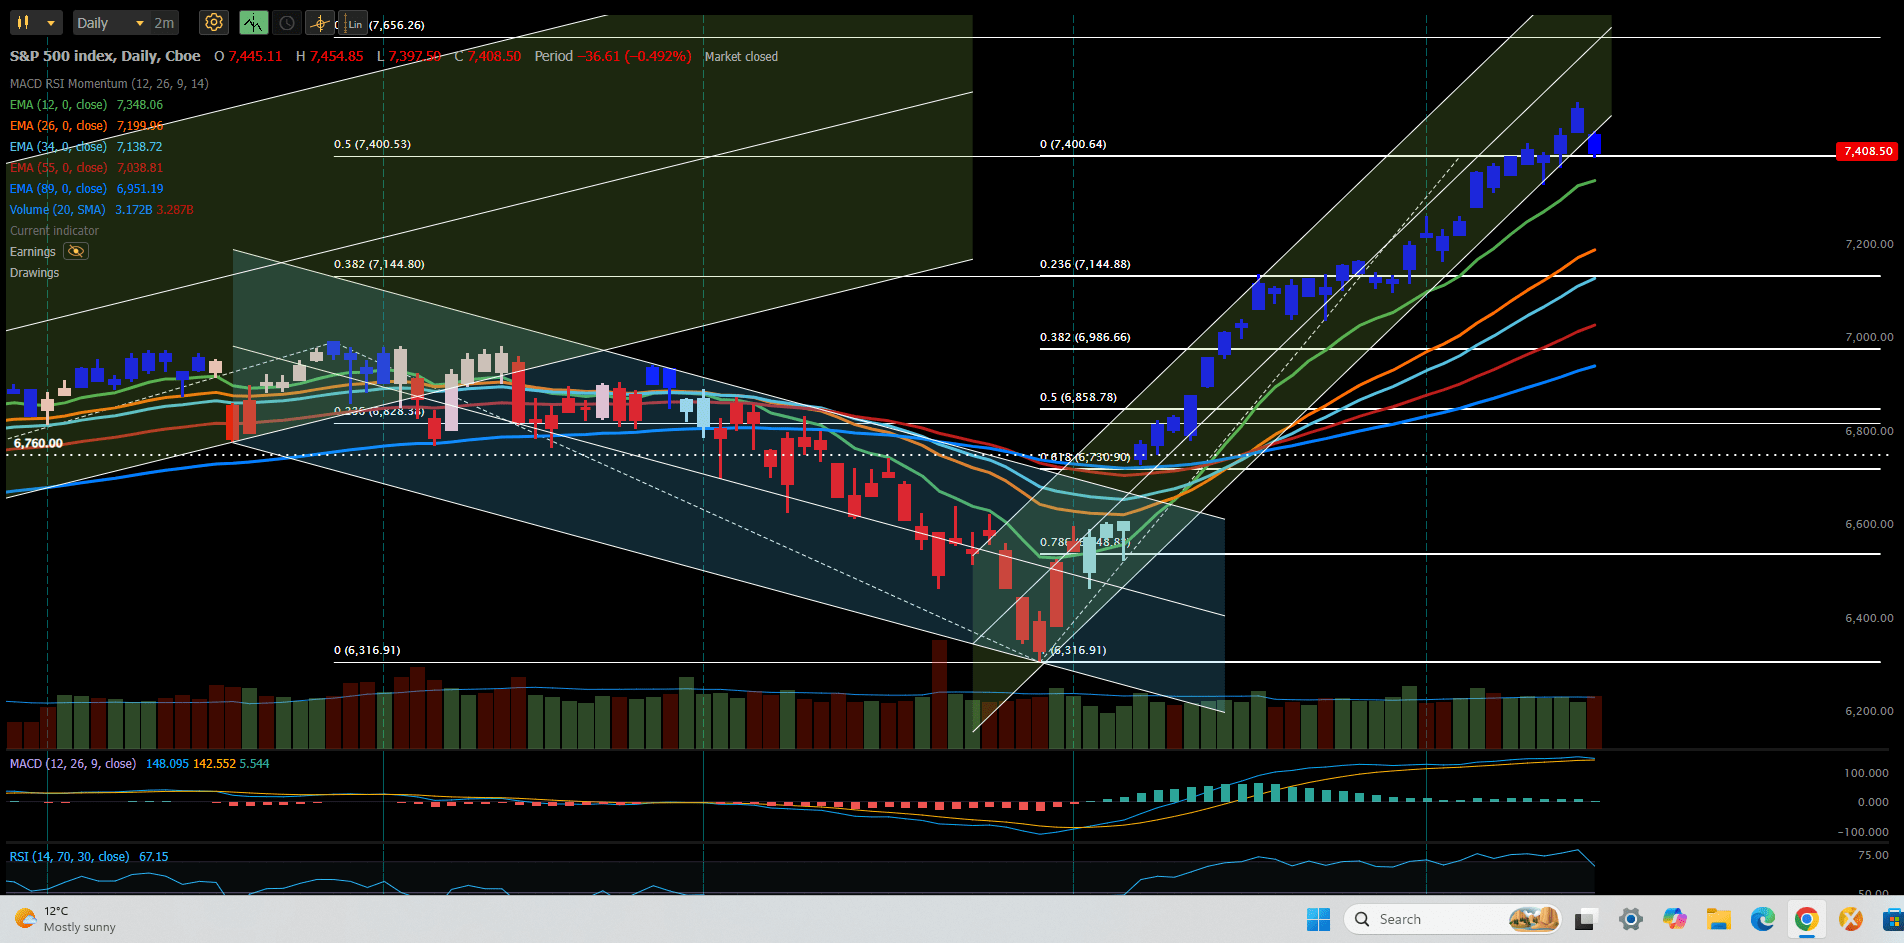This screenshot has height=943, width=1904.
Task: Toggle the green technical indicators button
Action: point(253,22)
